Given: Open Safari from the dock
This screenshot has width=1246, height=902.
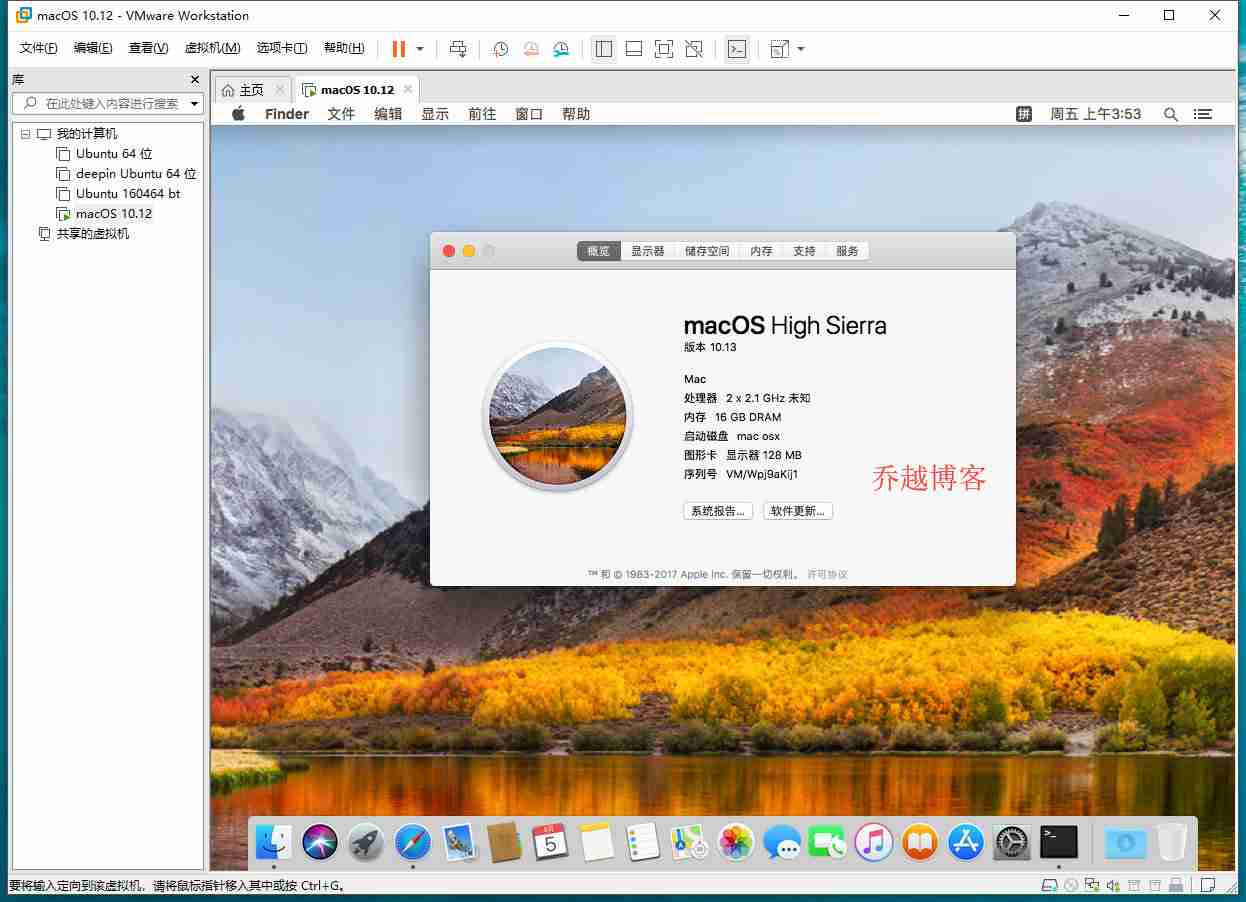Looking at the screenshot, I should [x=412, y=843].
